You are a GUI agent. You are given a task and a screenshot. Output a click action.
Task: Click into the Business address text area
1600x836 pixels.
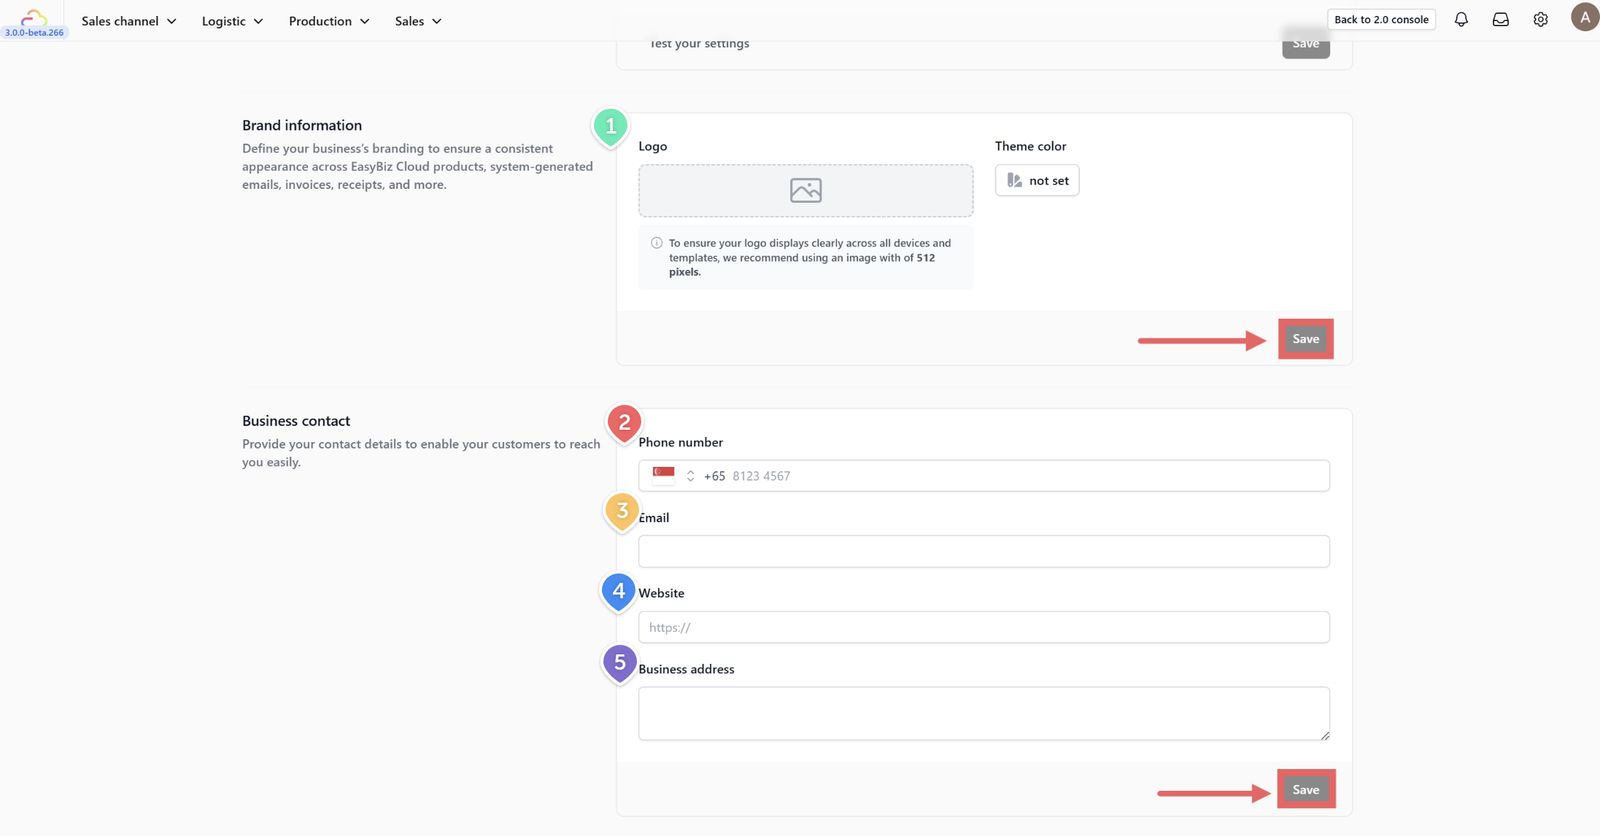coord(984,713)
